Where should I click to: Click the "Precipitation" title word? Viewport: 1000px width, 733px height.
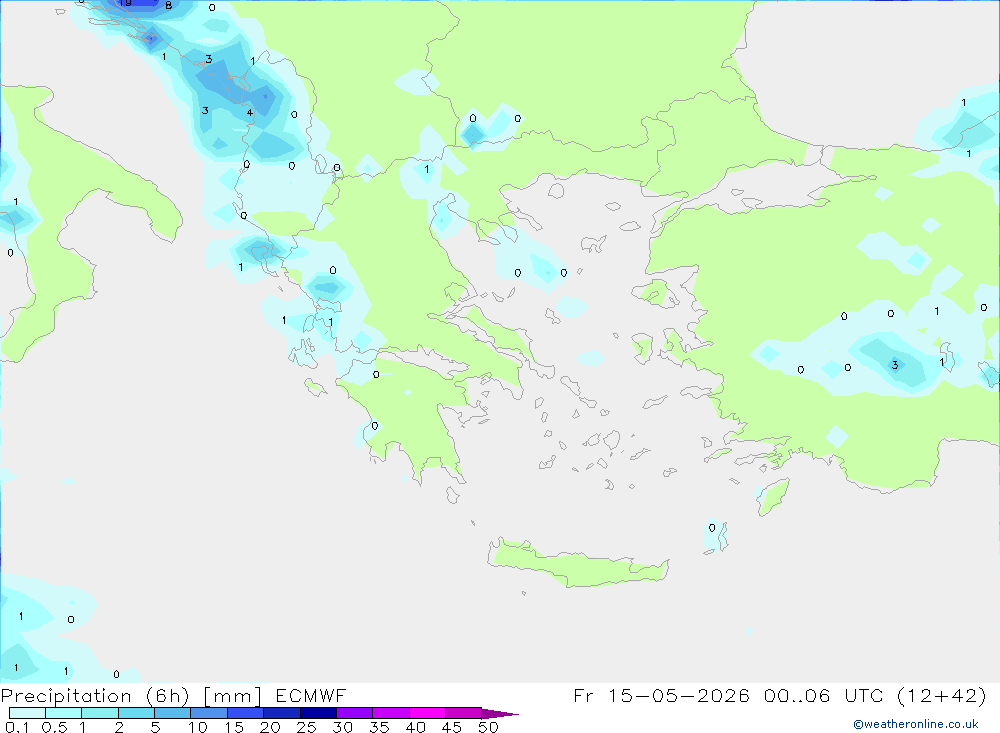pos(66,696)
